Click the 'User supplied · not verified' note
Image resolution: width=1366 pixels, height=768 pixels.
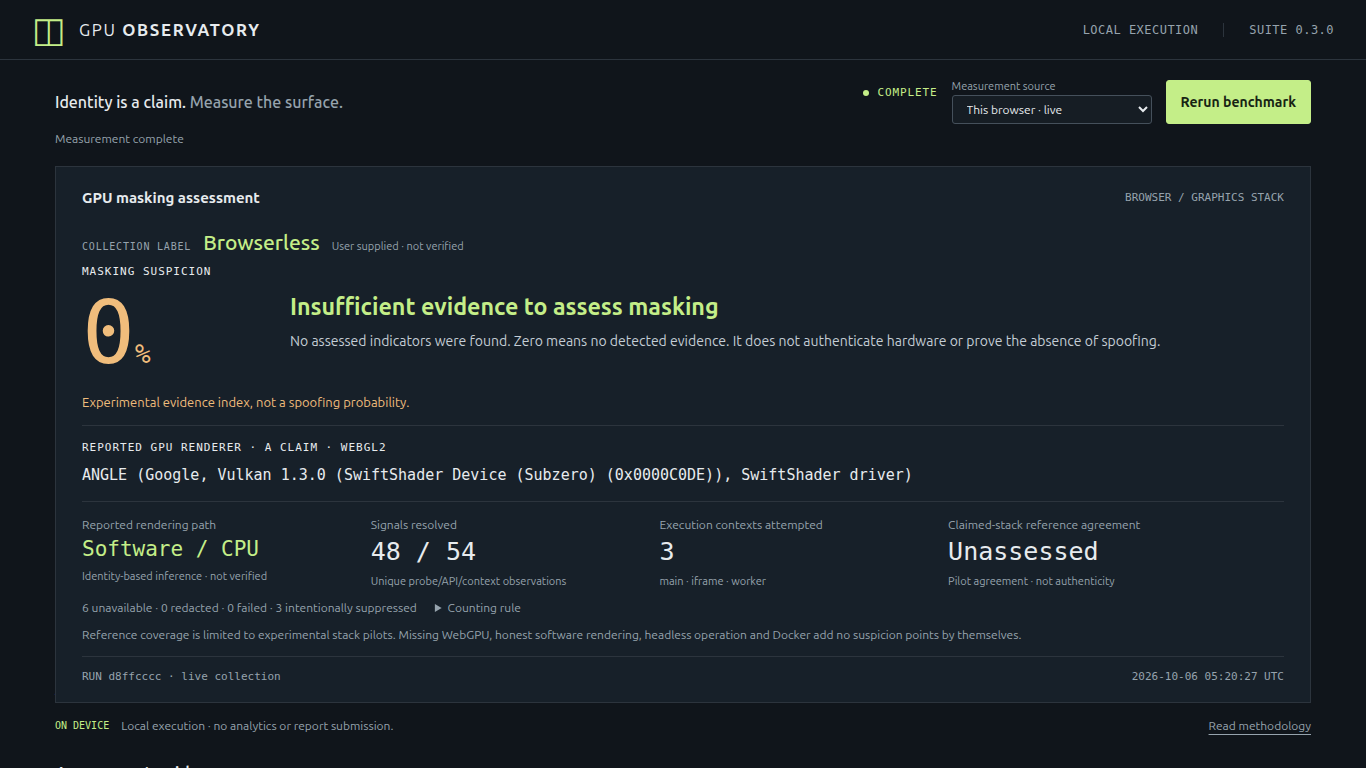coord(398,246)
